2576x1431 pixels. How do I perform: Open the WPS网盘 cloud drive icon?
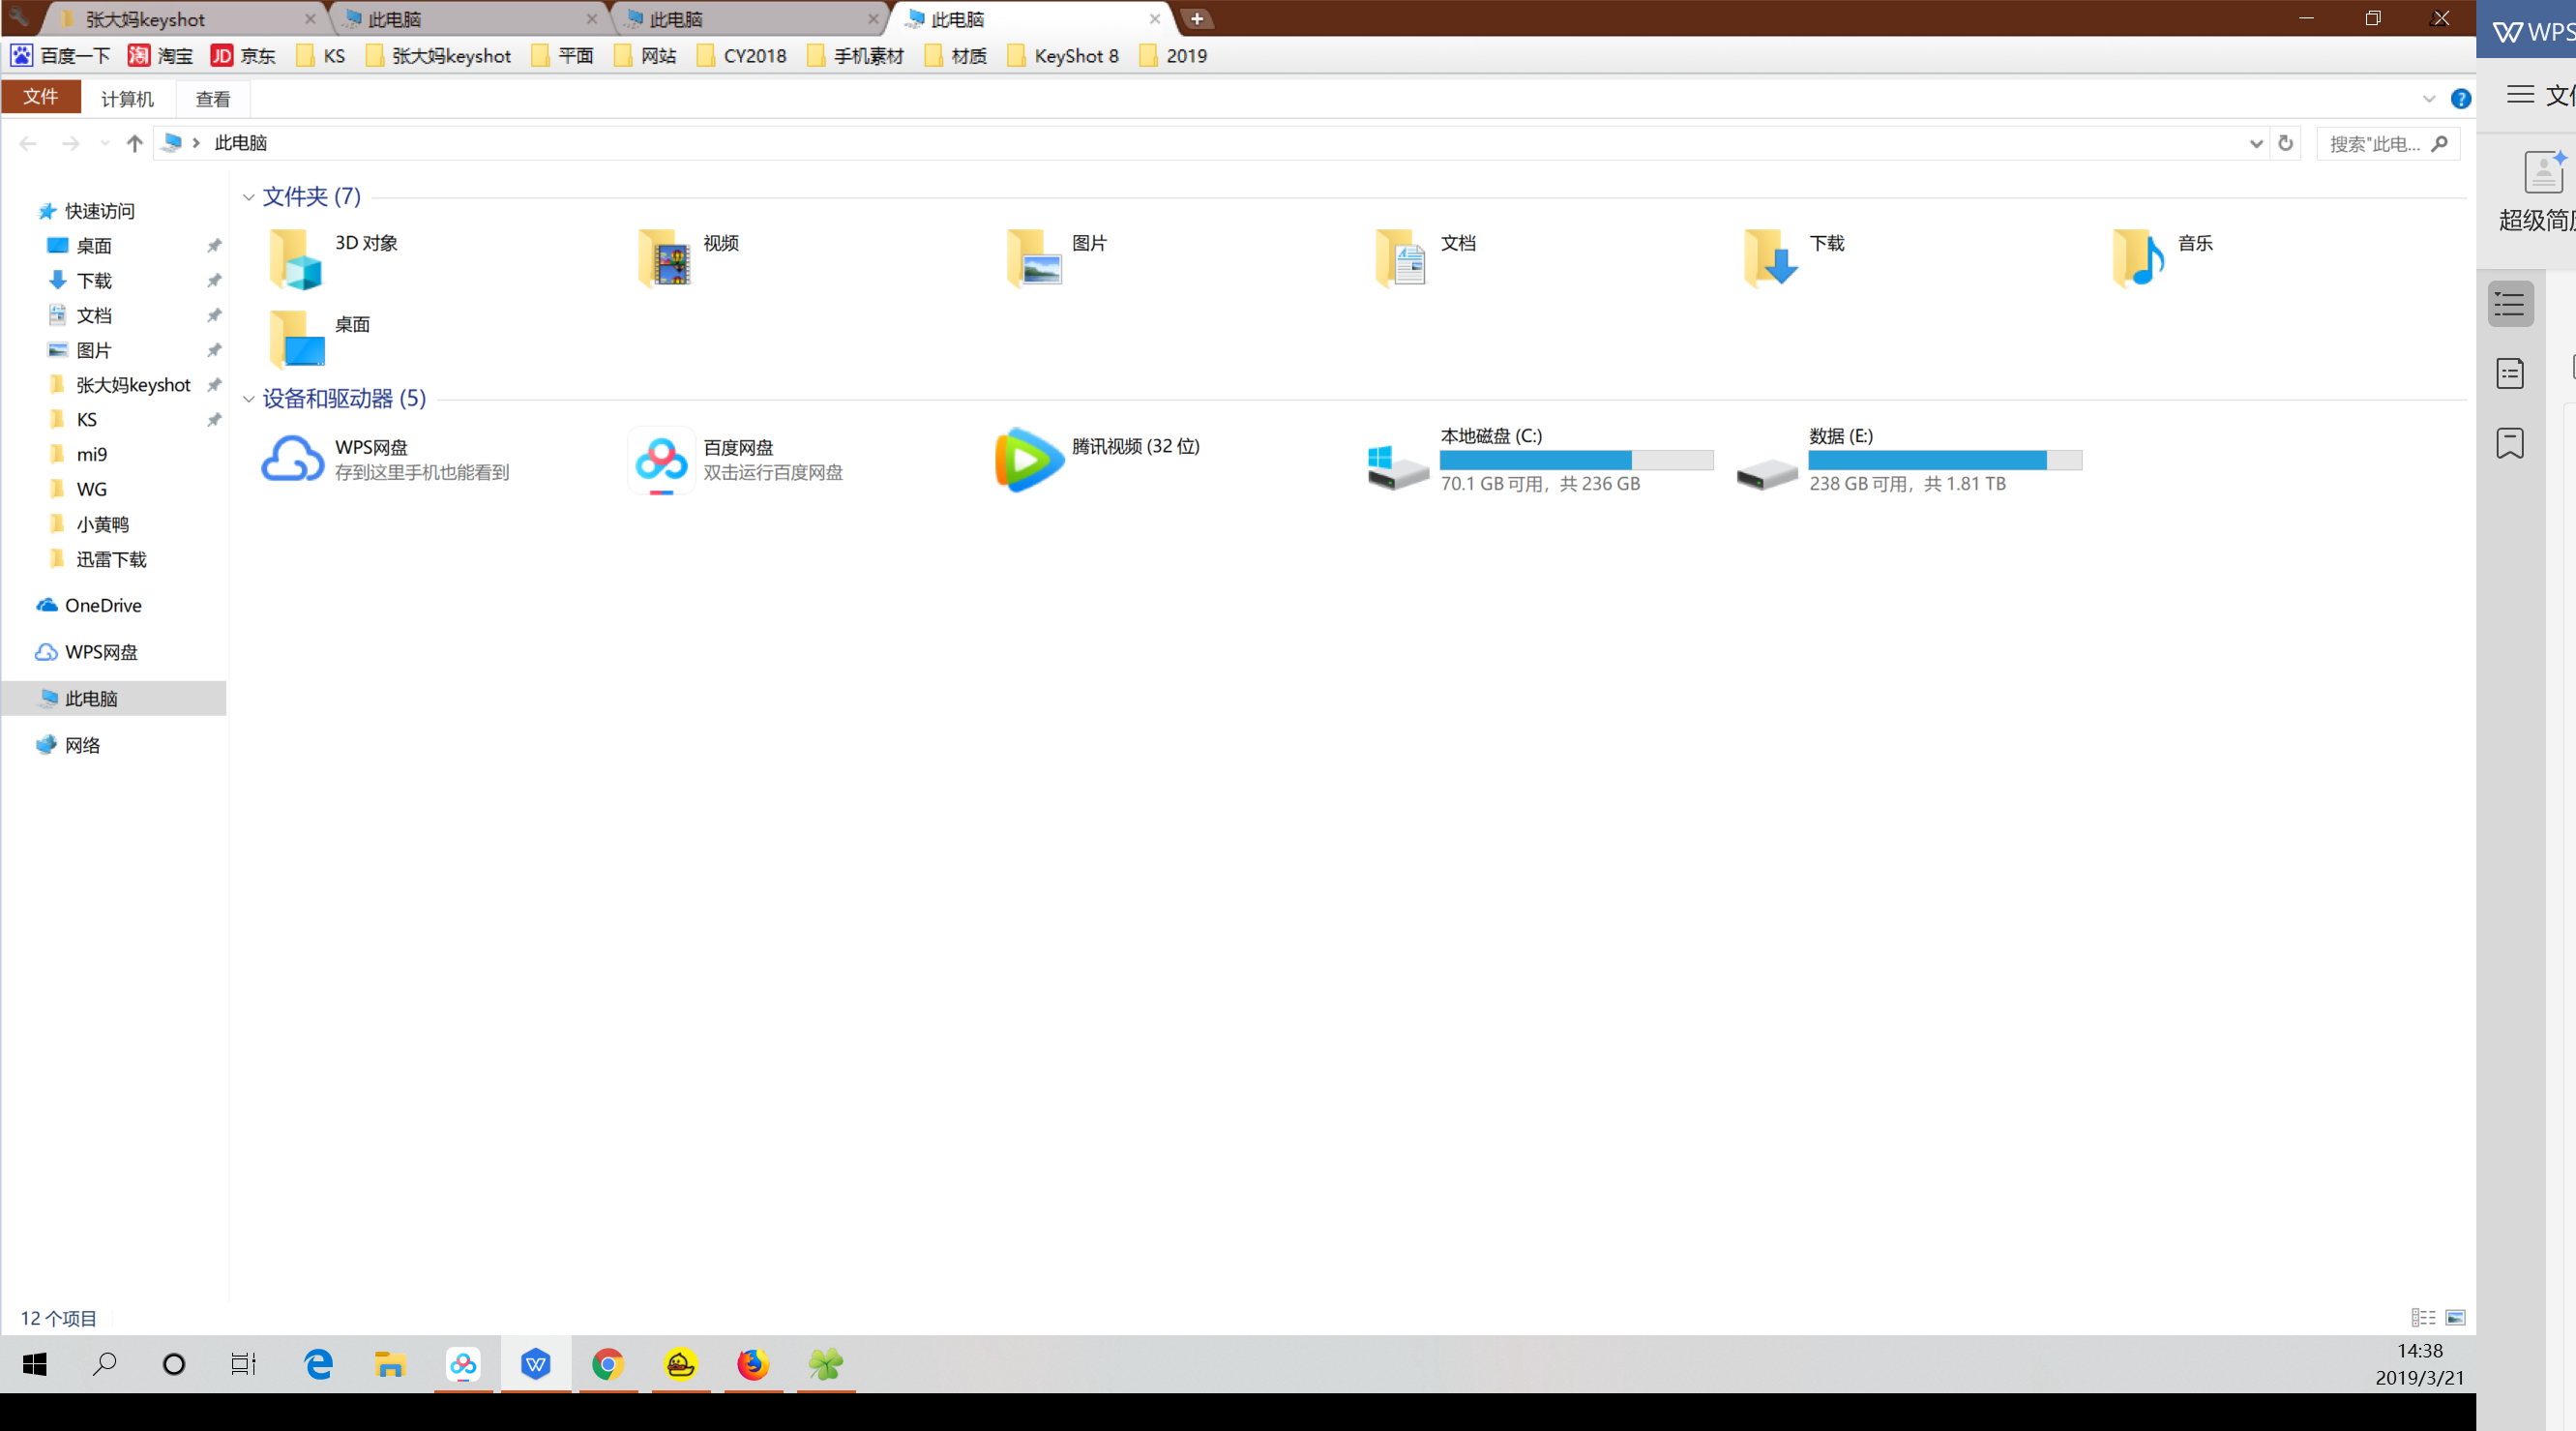pos(292,460)
